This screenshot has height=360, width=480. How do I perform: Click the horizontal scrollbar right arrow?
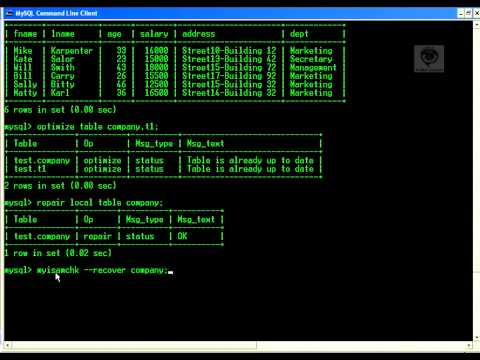[x=469, y=346]
